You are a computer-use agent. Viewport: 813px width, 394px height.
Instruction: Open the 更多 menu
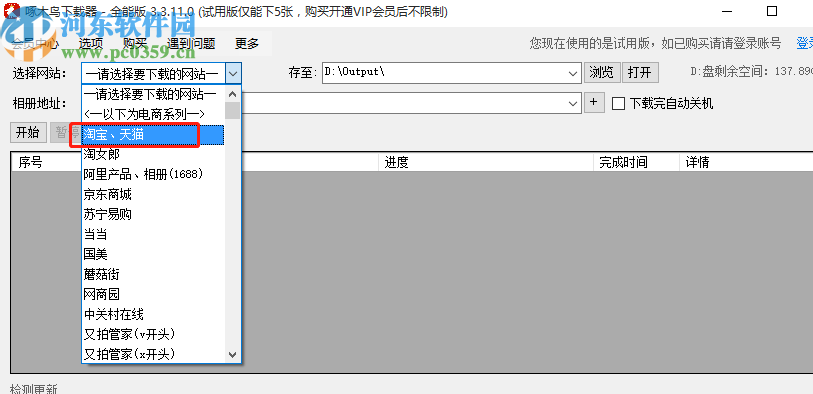[x=247, y=44]
